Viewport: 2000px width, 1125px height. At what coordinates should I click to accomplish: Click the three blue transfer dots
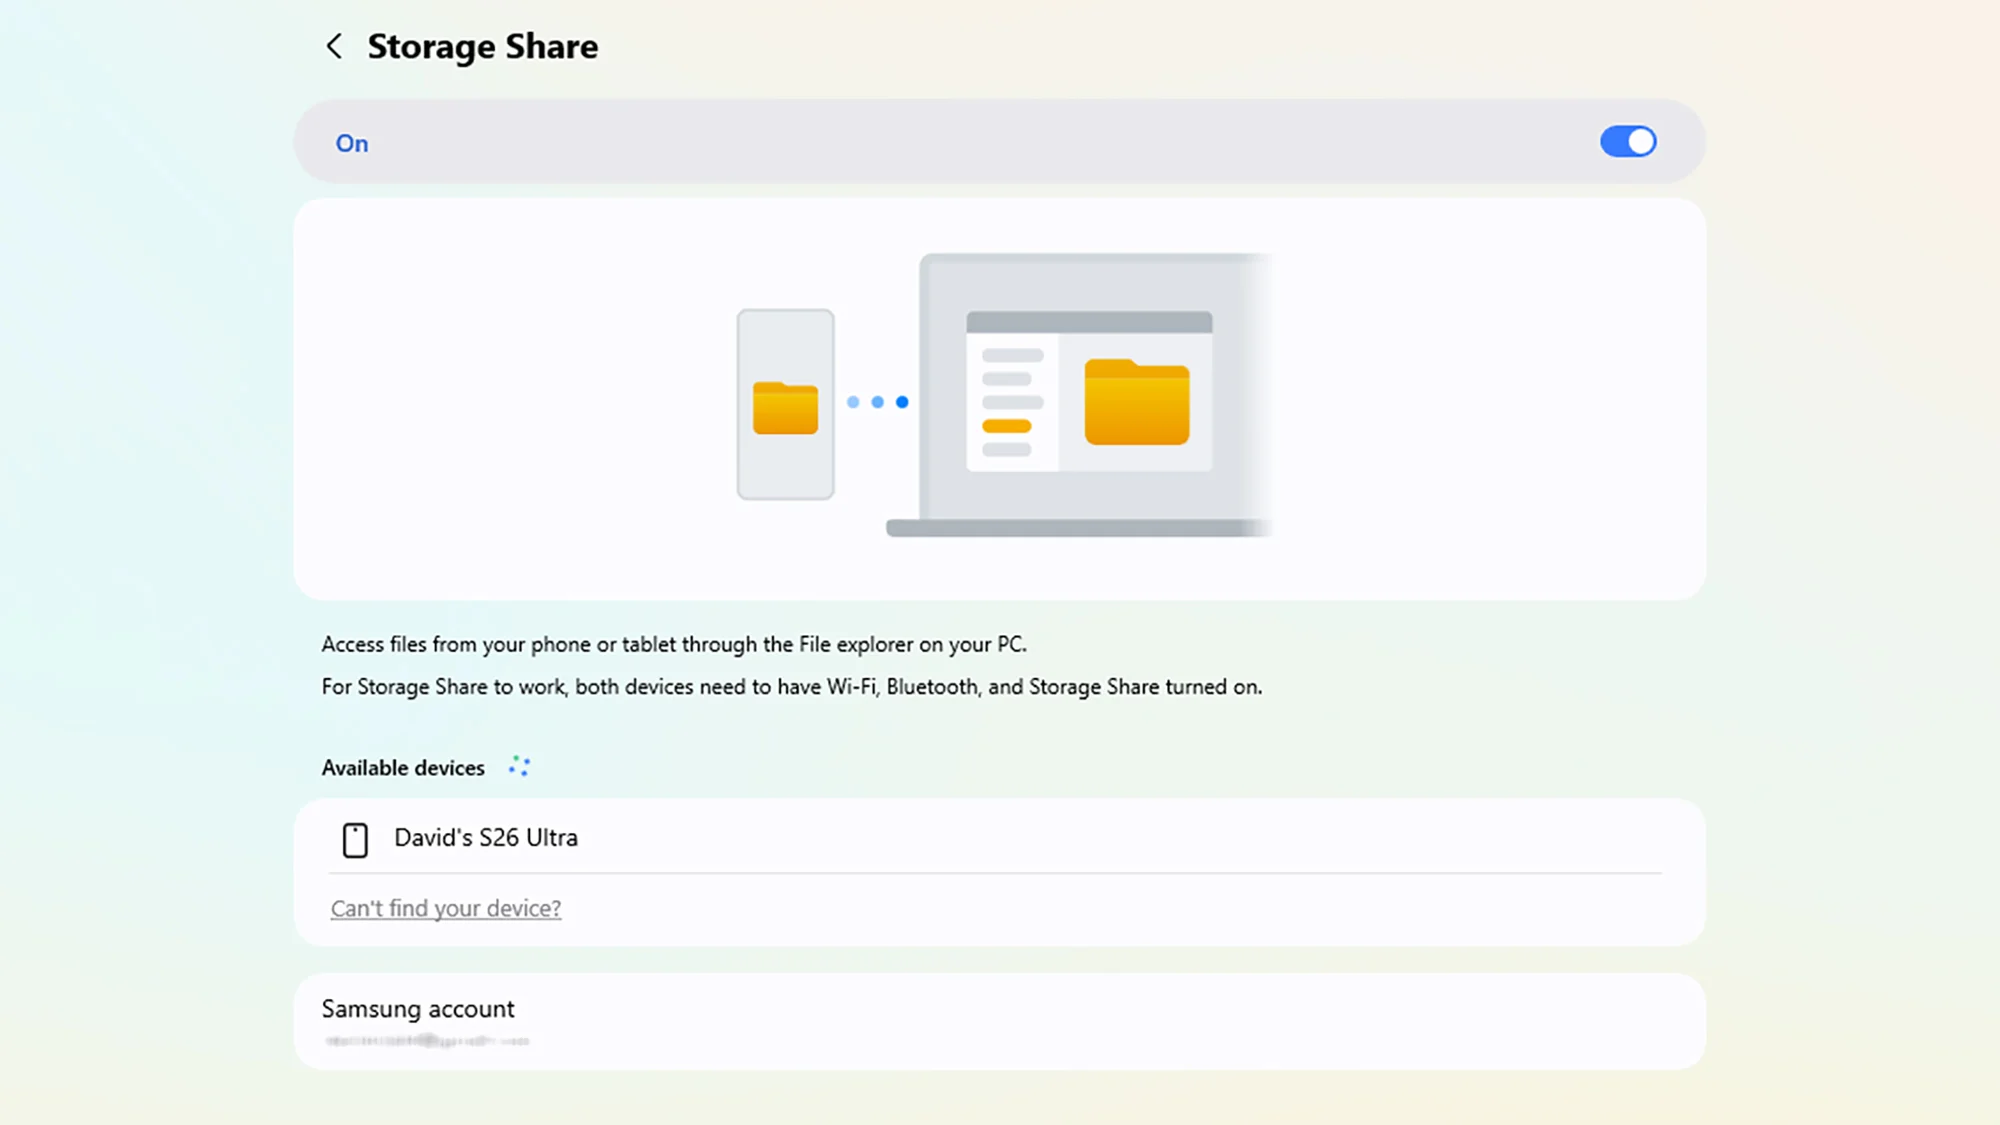tap(877, 402)
